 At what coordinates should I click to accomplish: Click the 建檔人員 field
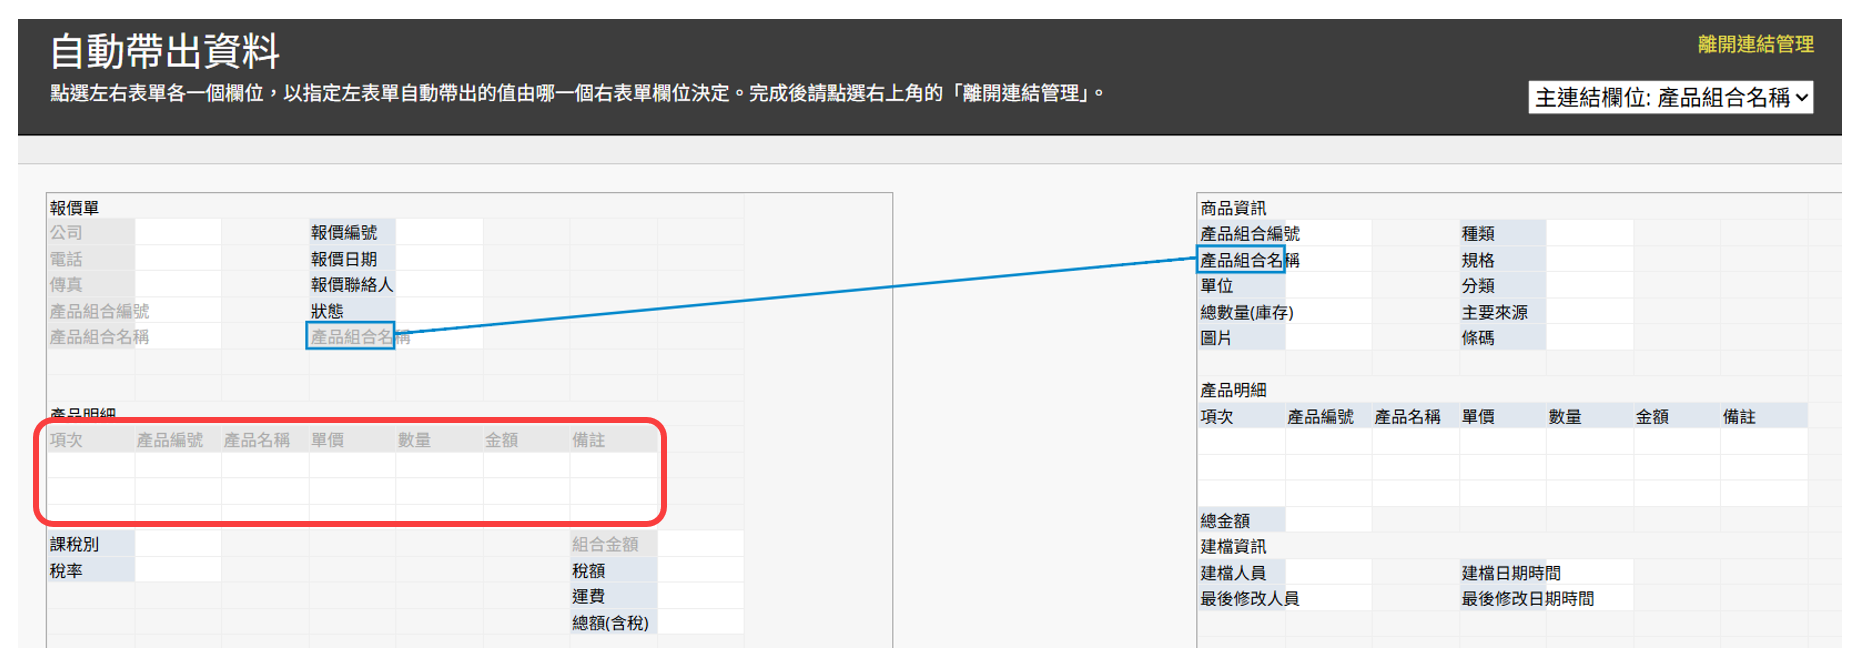(1233, 573)
